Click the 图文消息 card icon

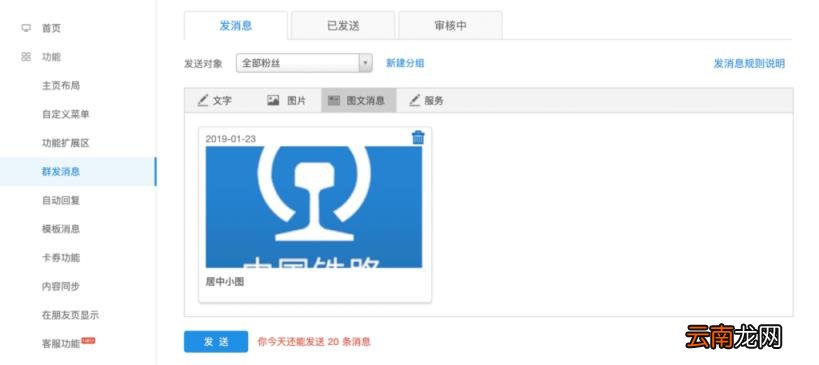(334, 101)
